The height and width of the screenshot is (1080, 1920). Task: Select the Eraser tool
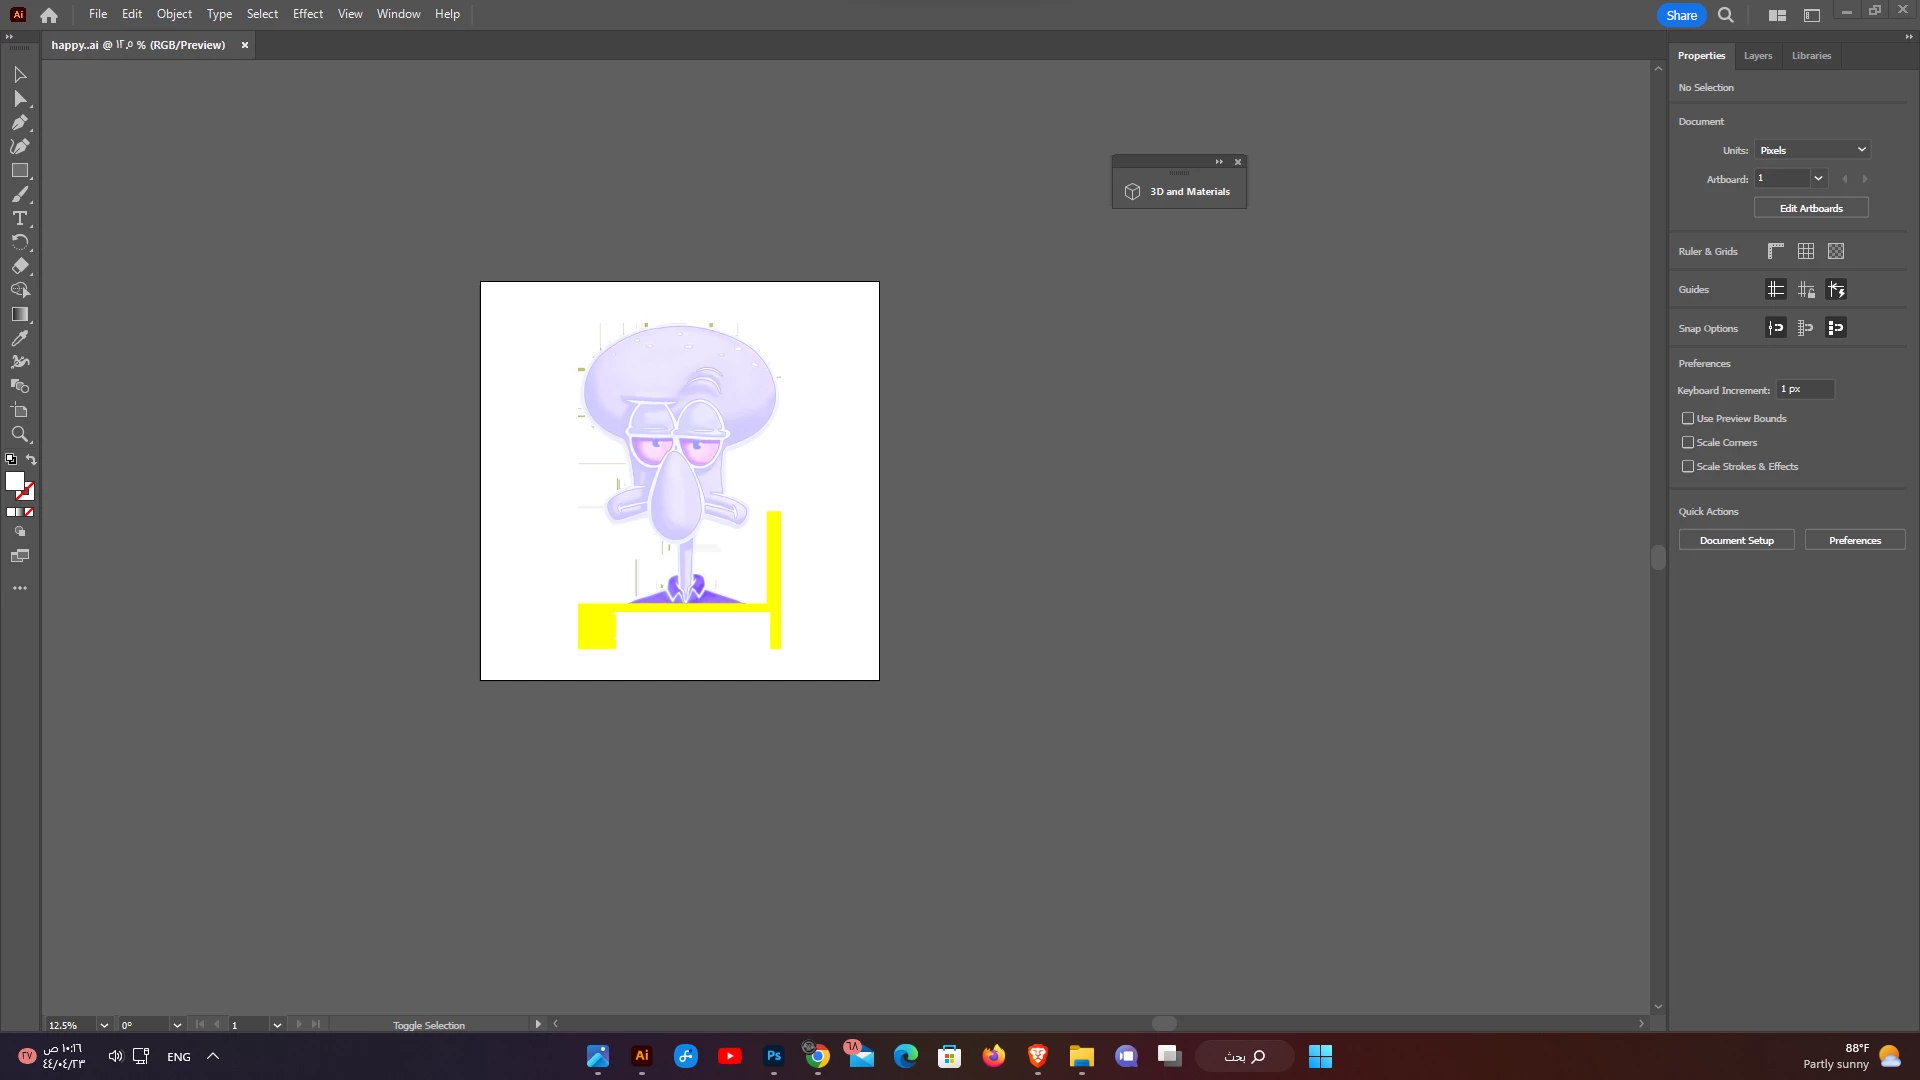[x=19, y=266]
